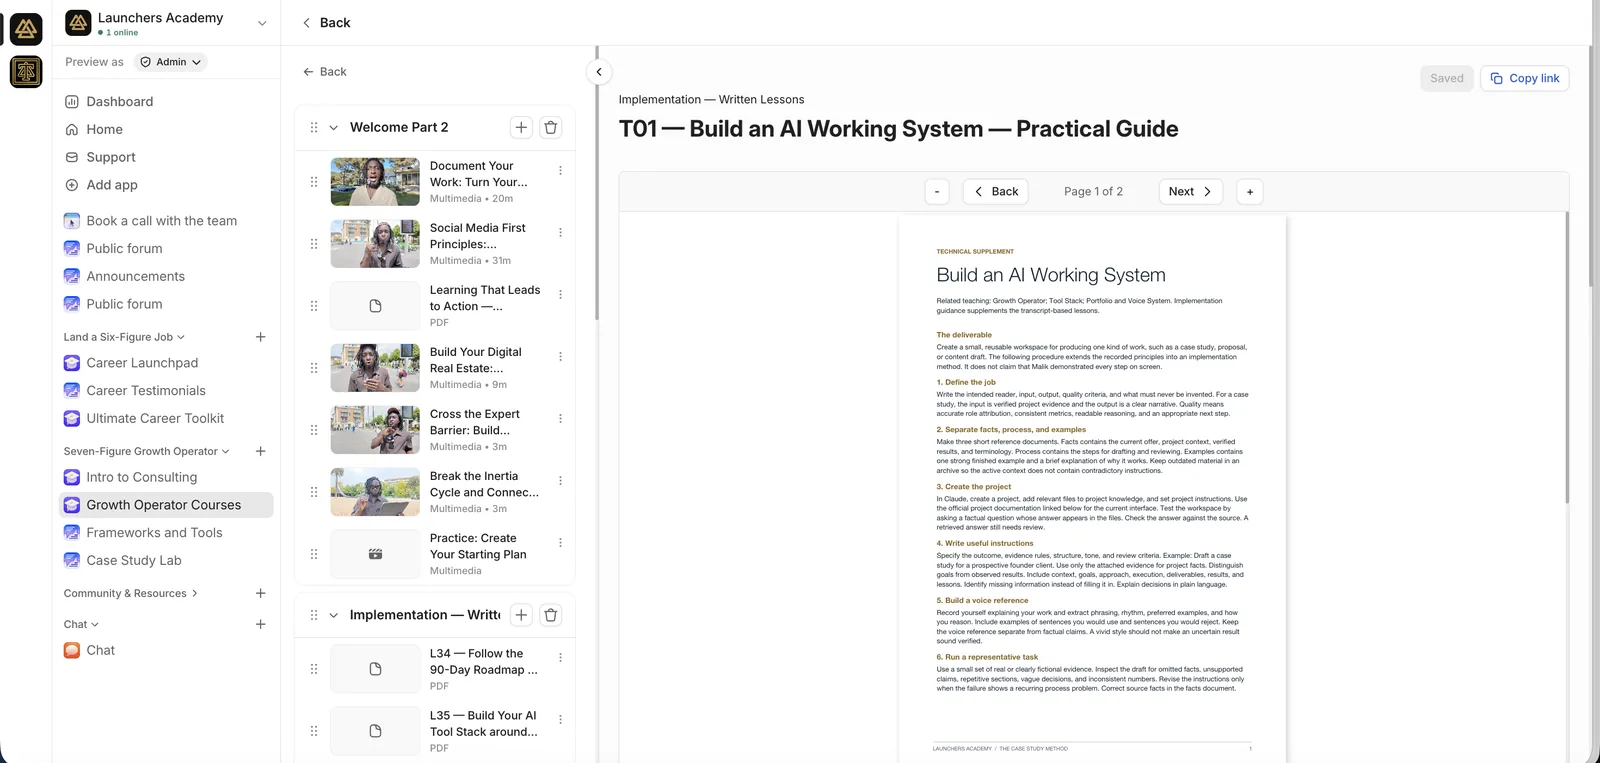Click drag handle of Document Your Work
The image size is (1600, 763).
click(314, 182)
